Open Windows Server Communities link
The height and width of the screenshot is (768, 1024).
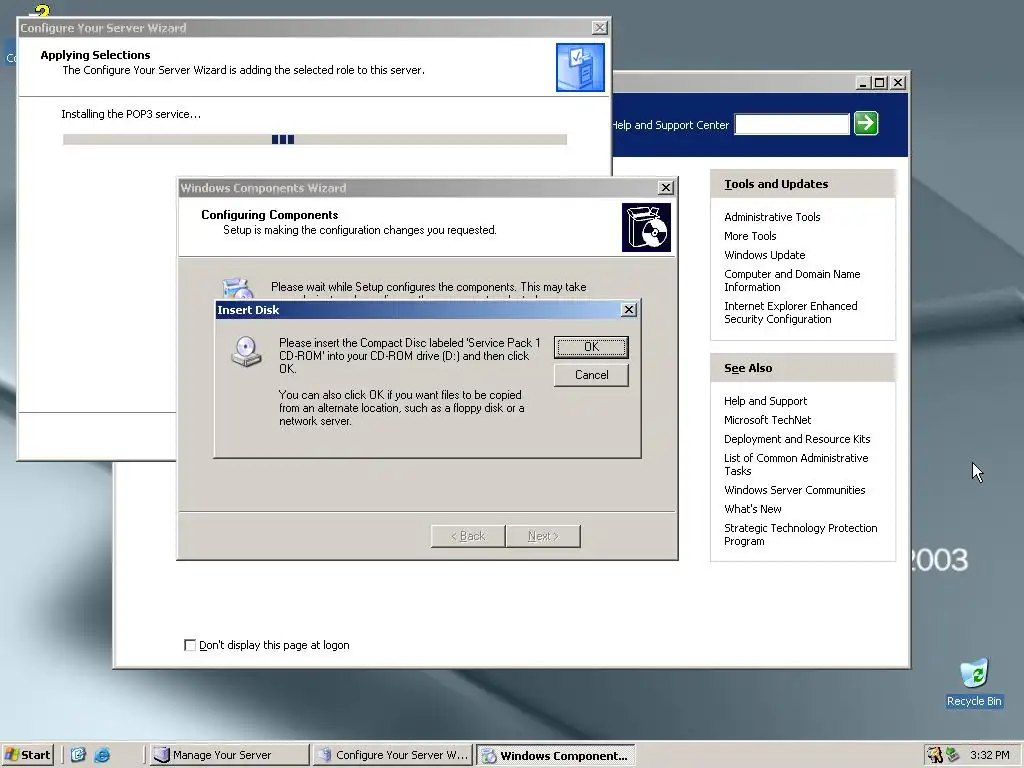pos(794,490)
